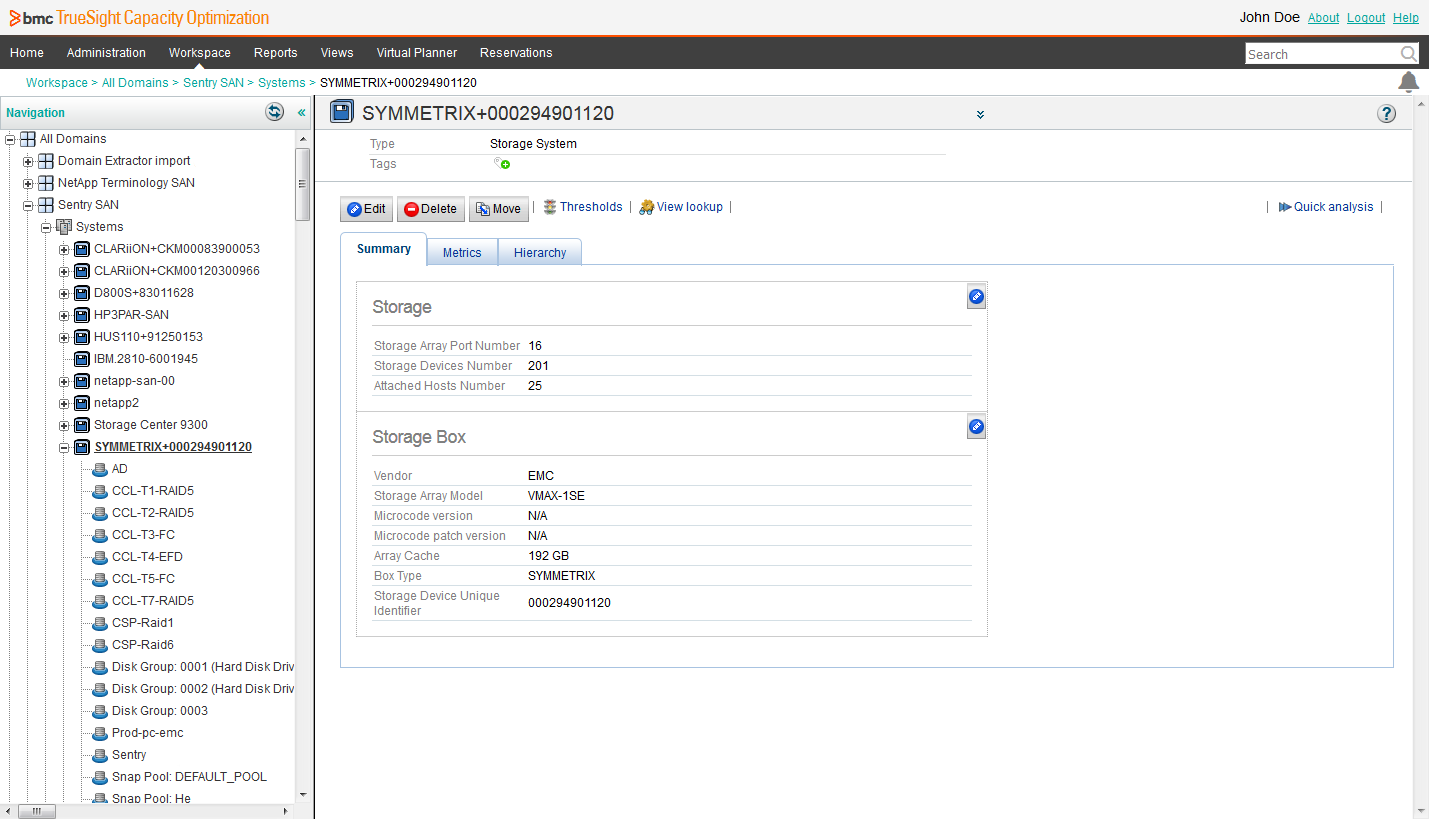Click the View lookup icon

pos(646,207)
